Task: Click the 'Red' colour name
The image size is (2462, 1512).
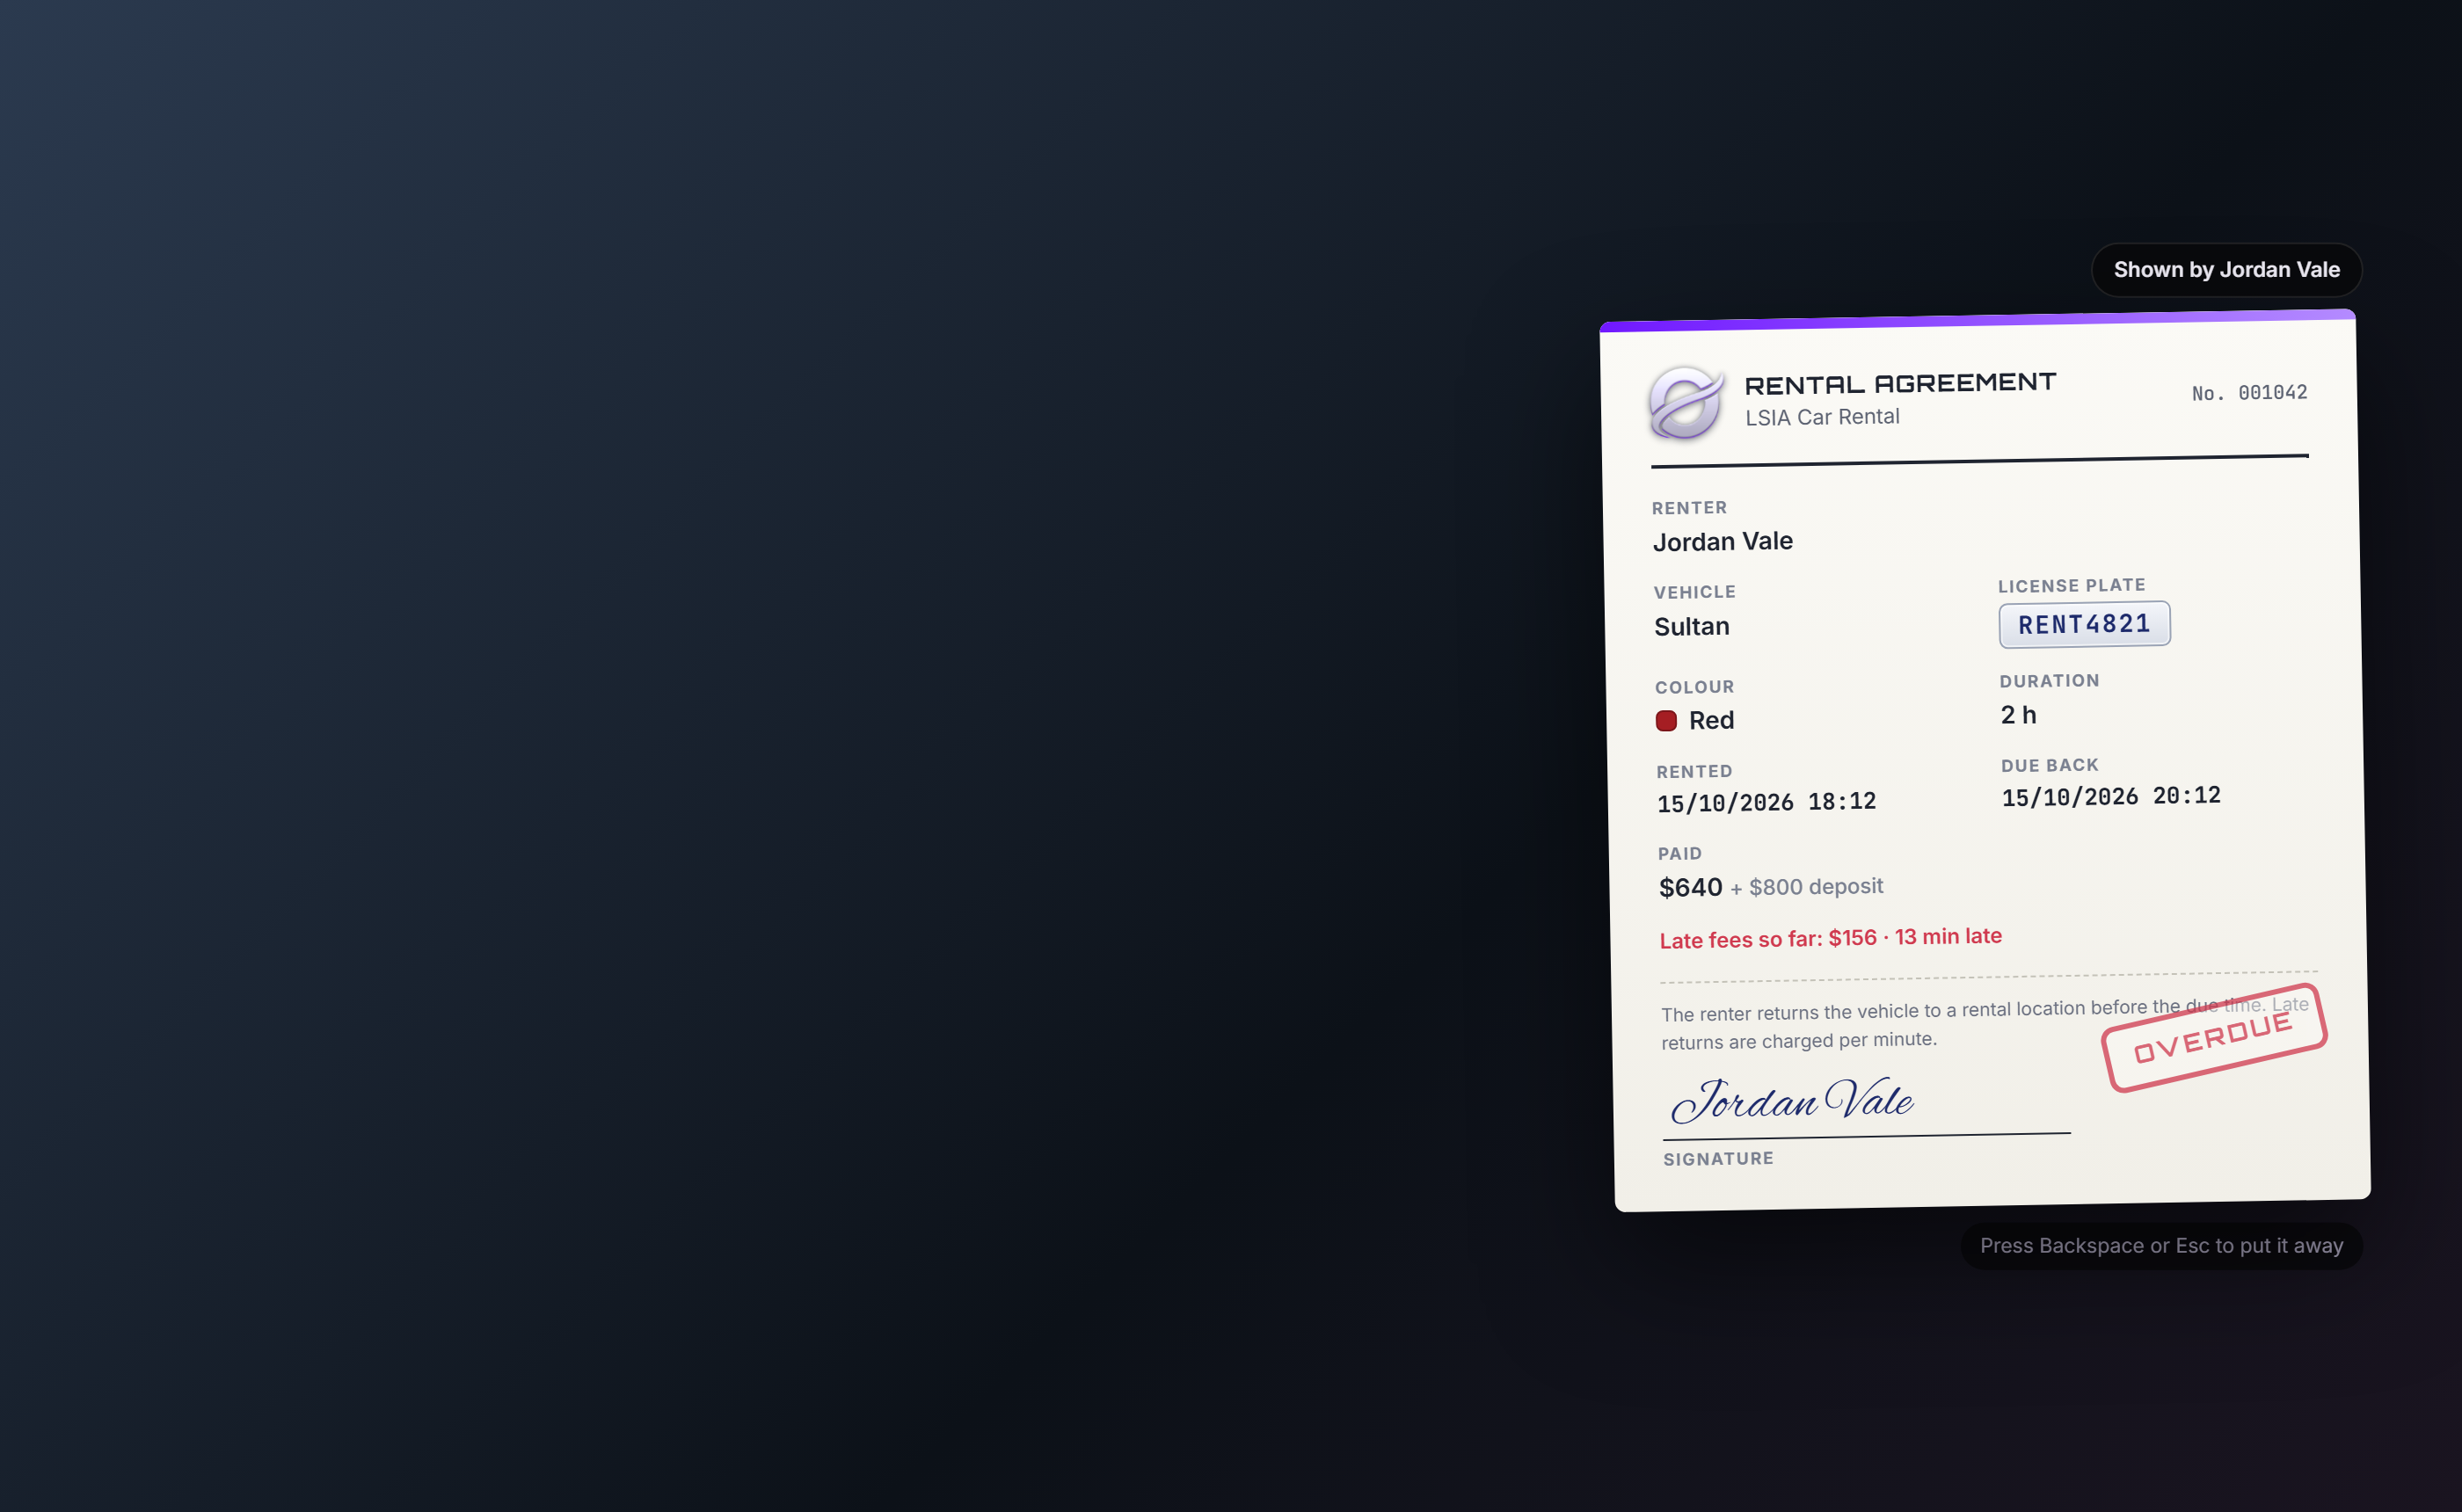Action: 1711,721
